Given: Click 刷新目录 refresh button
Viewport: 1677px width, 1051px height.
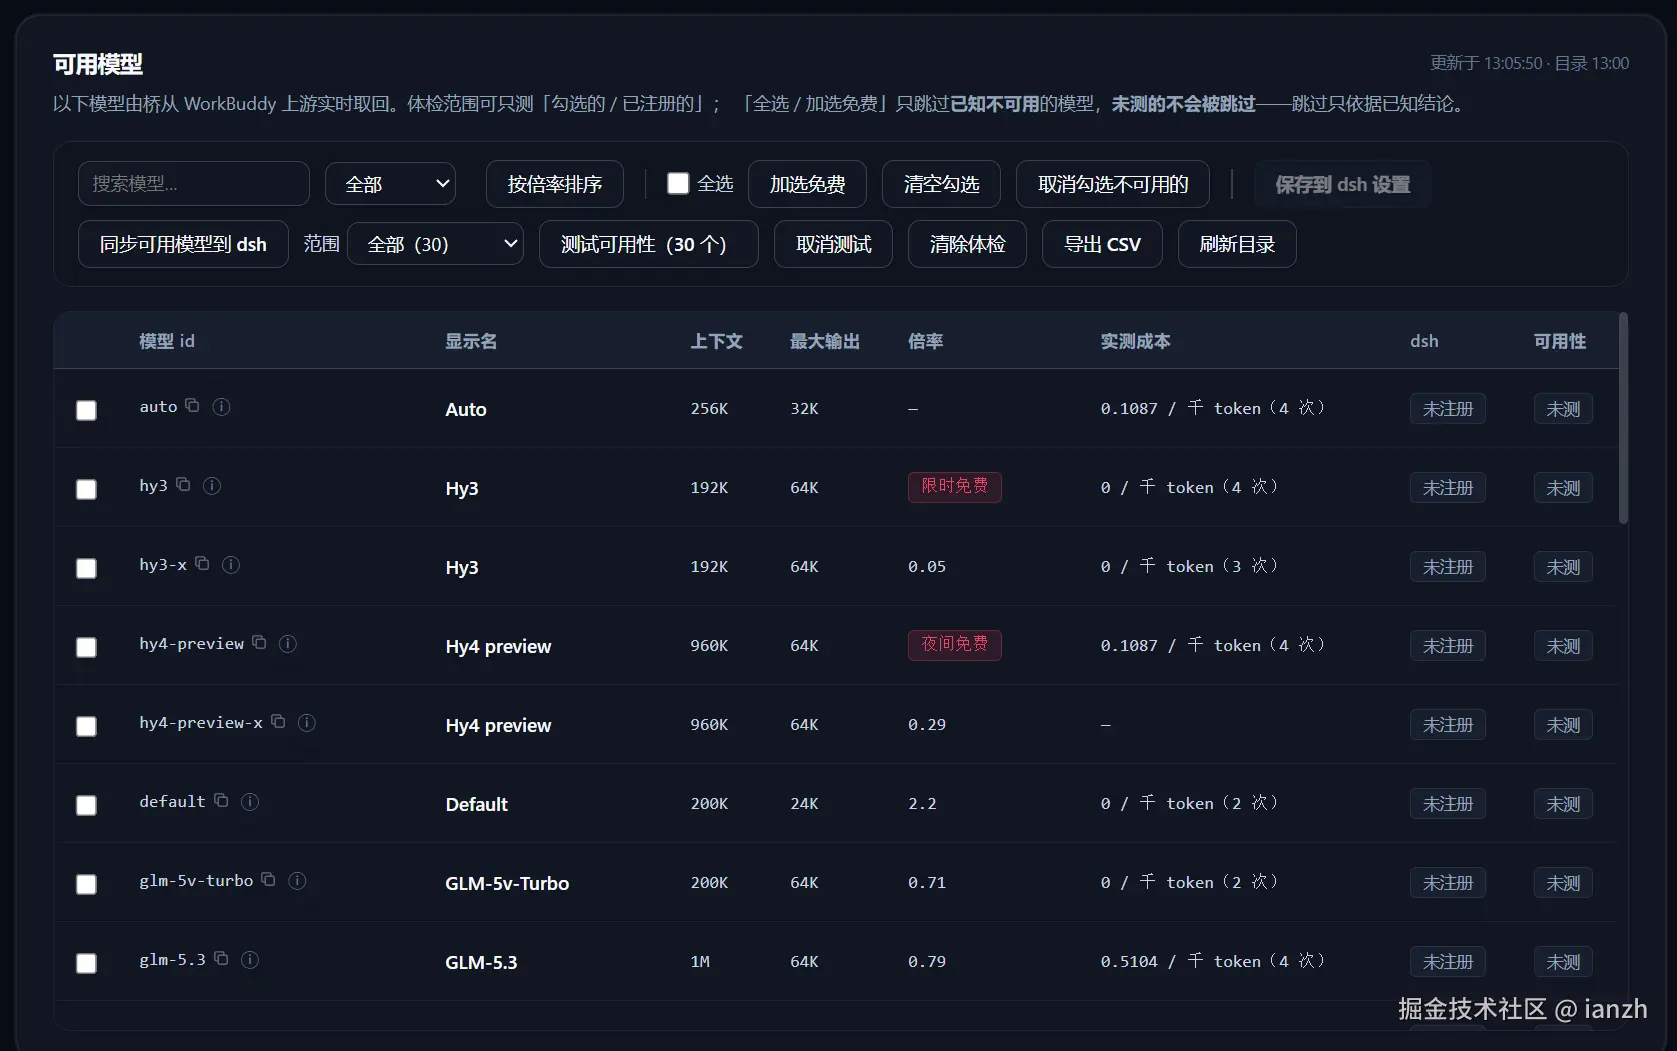Looking at the screenshot, I should click(x=1237, y=244).
